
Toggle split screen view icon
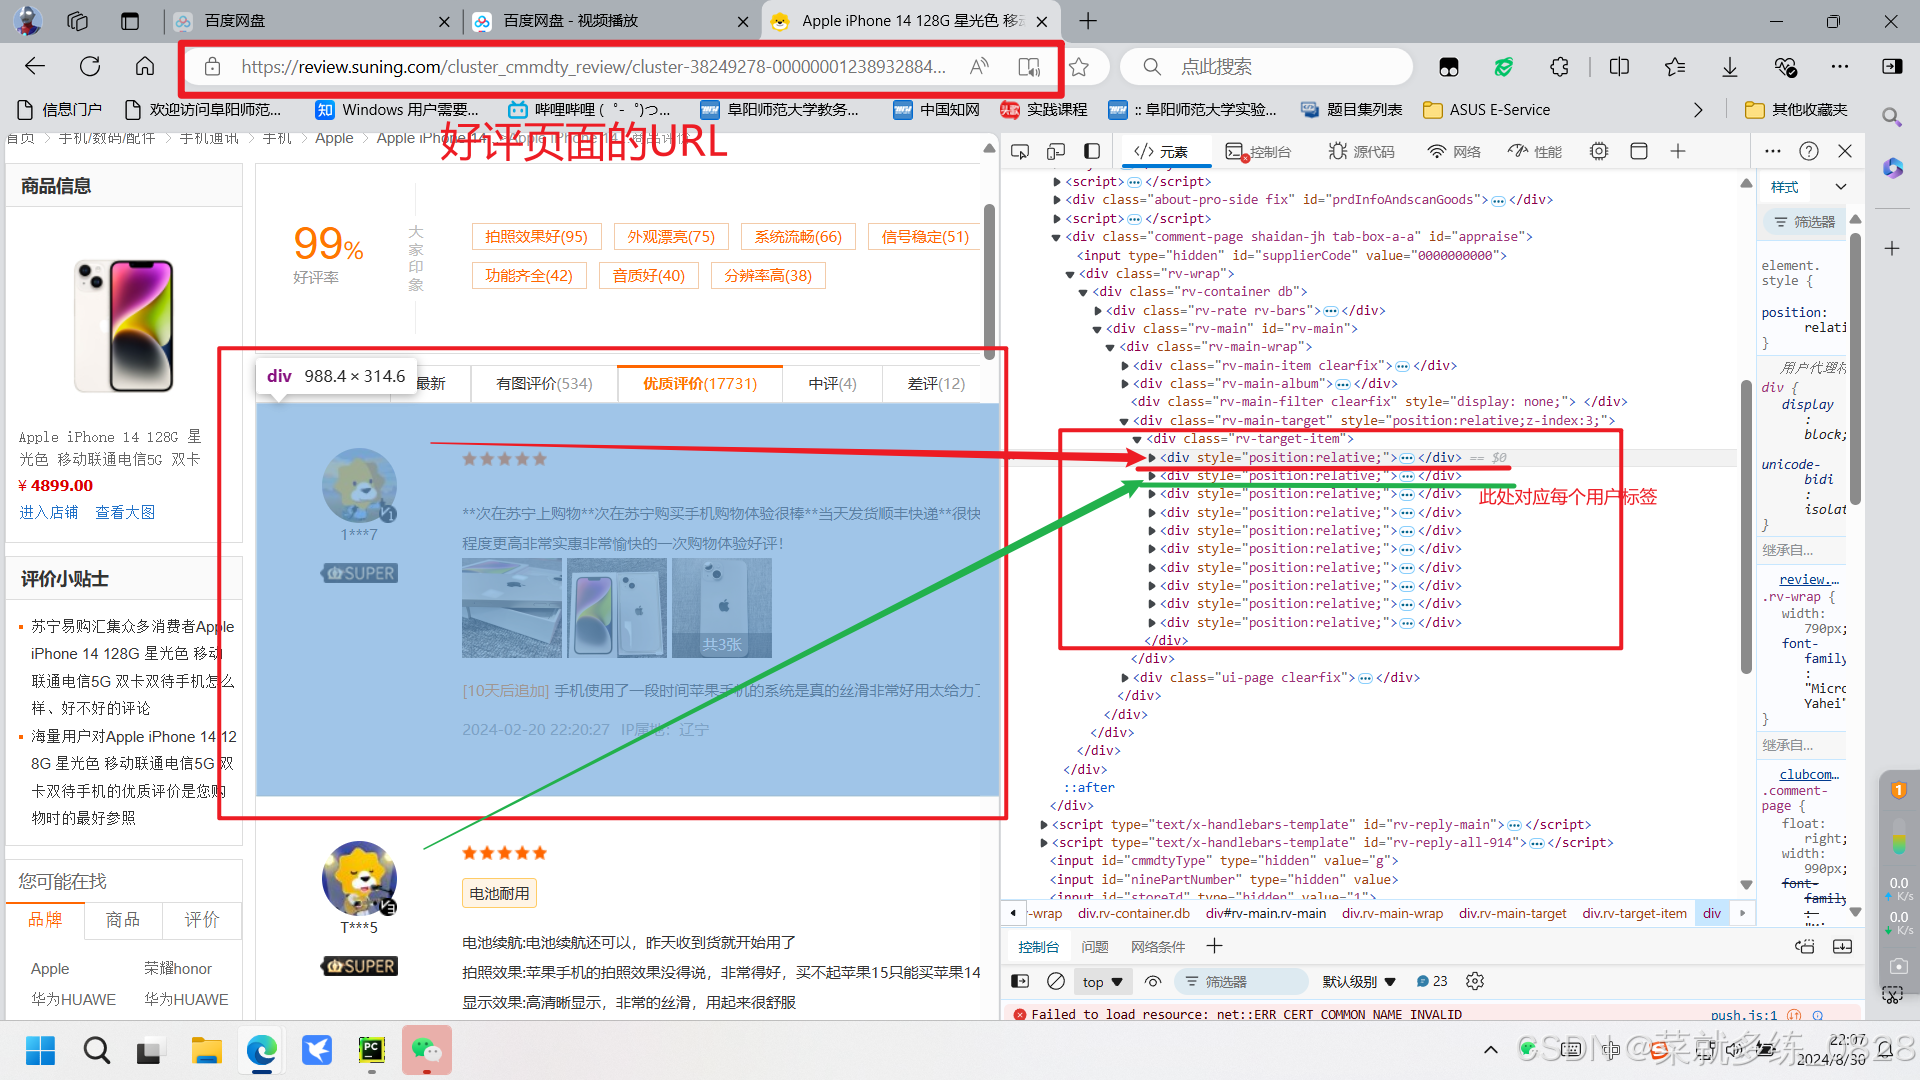pyautogui.click(x=1619, y=67)
